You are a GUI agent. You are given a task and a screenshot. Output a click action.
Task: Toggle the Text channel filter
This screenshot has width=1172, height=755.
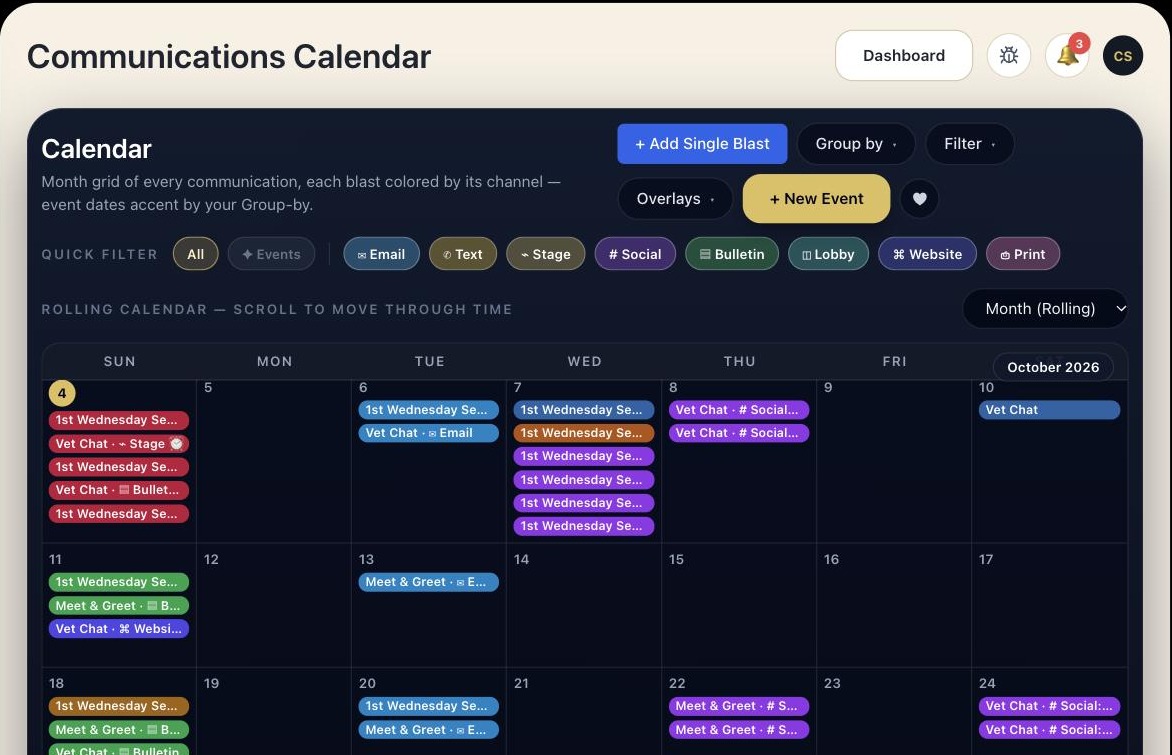(463, 254)
